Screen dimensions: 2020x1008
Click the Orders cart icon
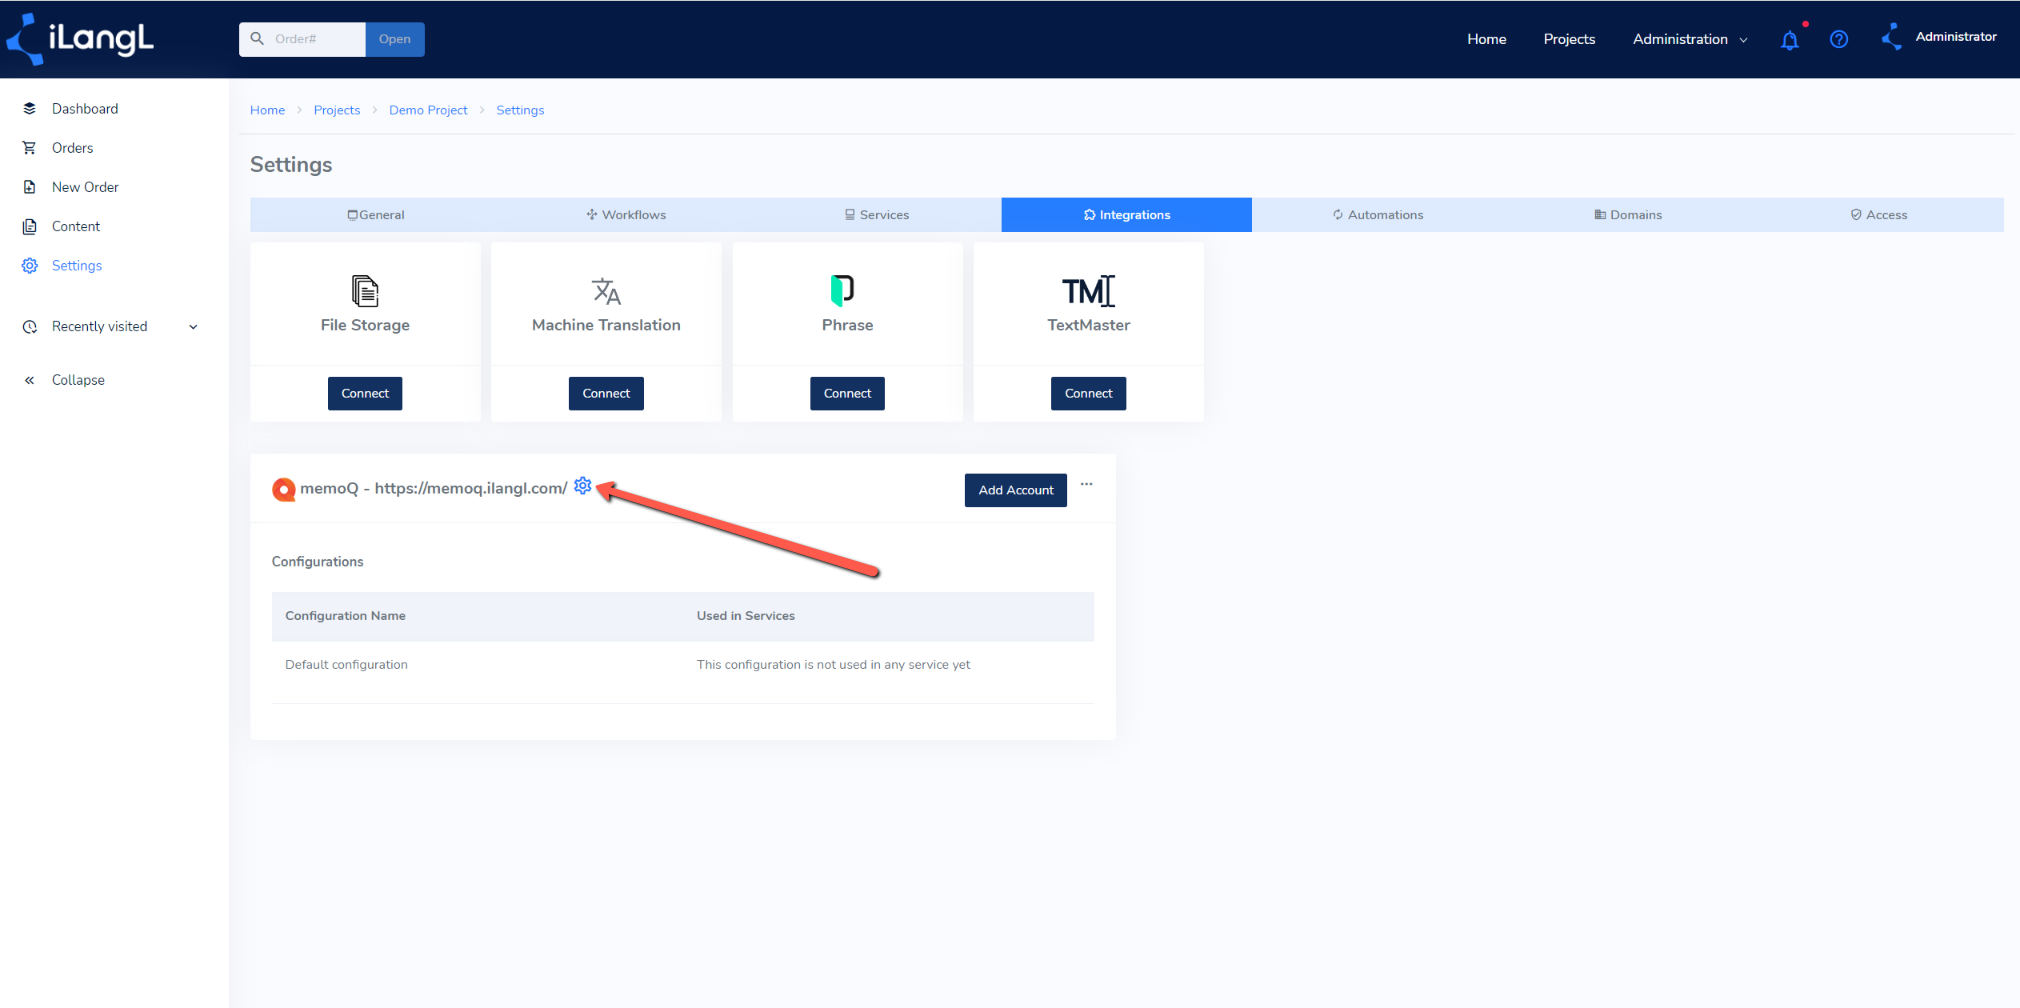click(x=30, y=148)
